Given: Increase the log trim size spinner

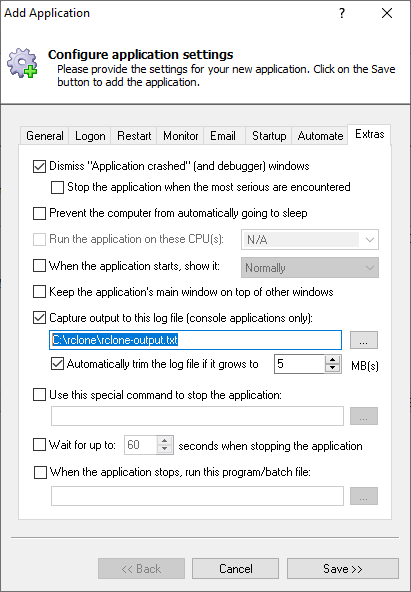Looking at the screenshot, I should pyautogui.click(x=332, y=360).
